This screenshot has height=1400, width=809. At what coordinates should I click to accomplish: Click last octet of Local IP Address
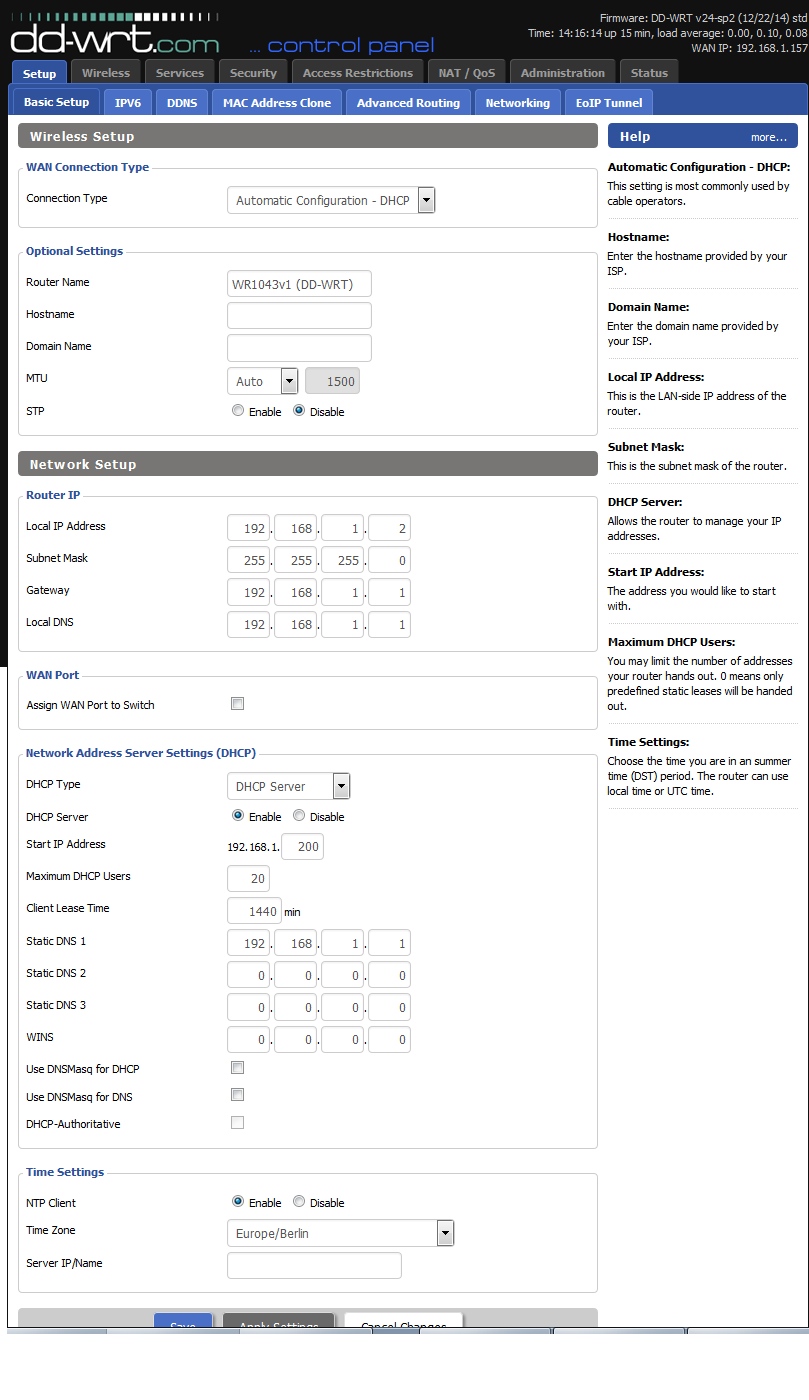click(389, 528)
